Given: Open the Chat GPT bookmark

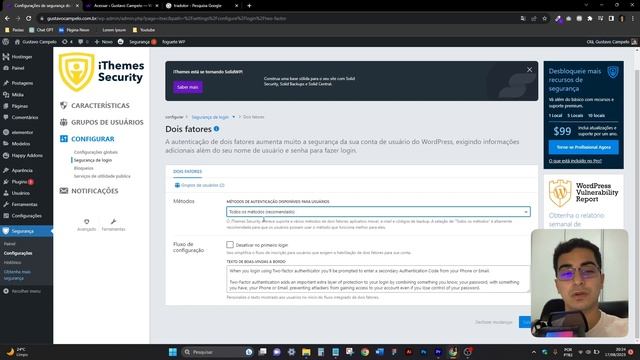Looking at the screenshot, I should tap(41, 30).
